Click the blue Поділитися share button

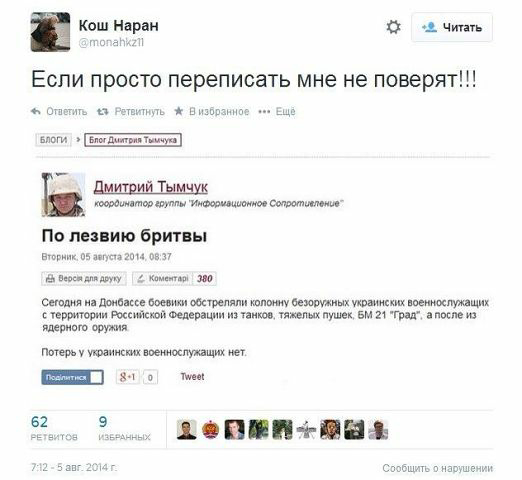coord(72,377)
